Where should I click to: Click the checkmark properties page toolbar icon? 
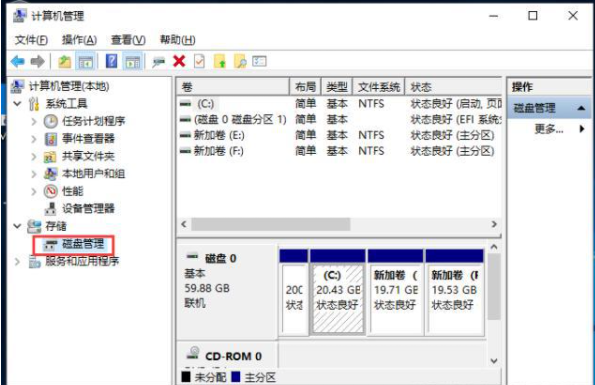click(199, 61)
